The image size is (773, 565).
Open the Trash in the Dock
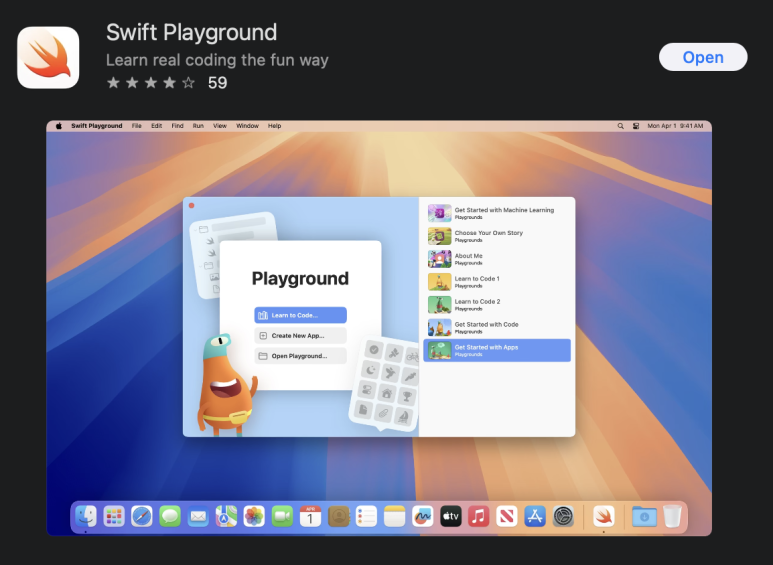pyautogui.click(x=672, y=516)
